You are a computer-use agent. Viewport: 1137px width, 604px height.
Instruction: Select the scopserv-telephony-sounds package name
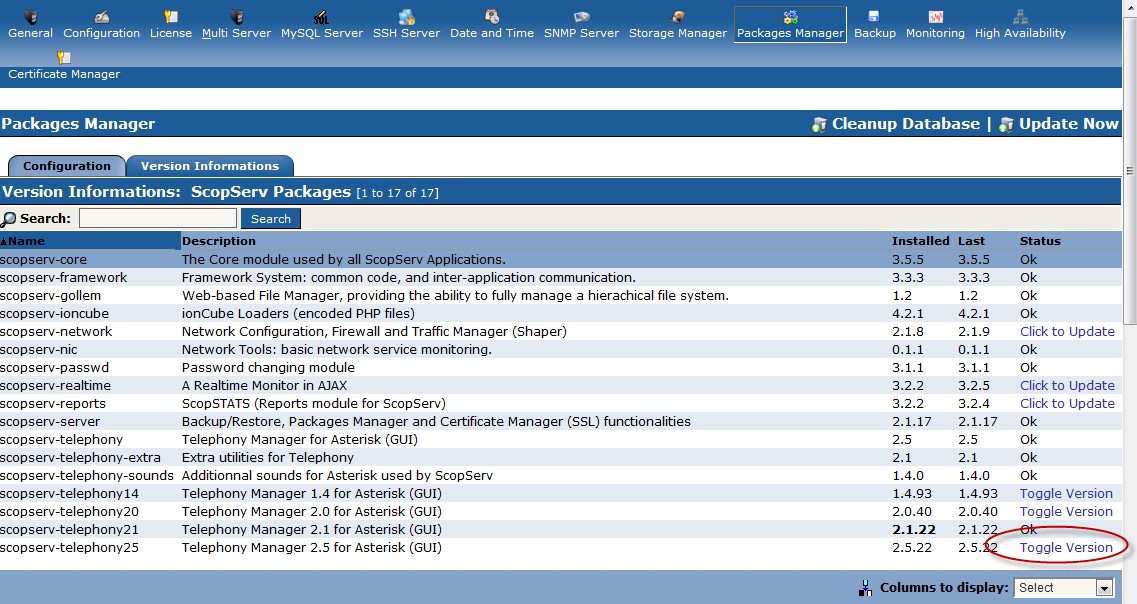click(x=87, y=476)
